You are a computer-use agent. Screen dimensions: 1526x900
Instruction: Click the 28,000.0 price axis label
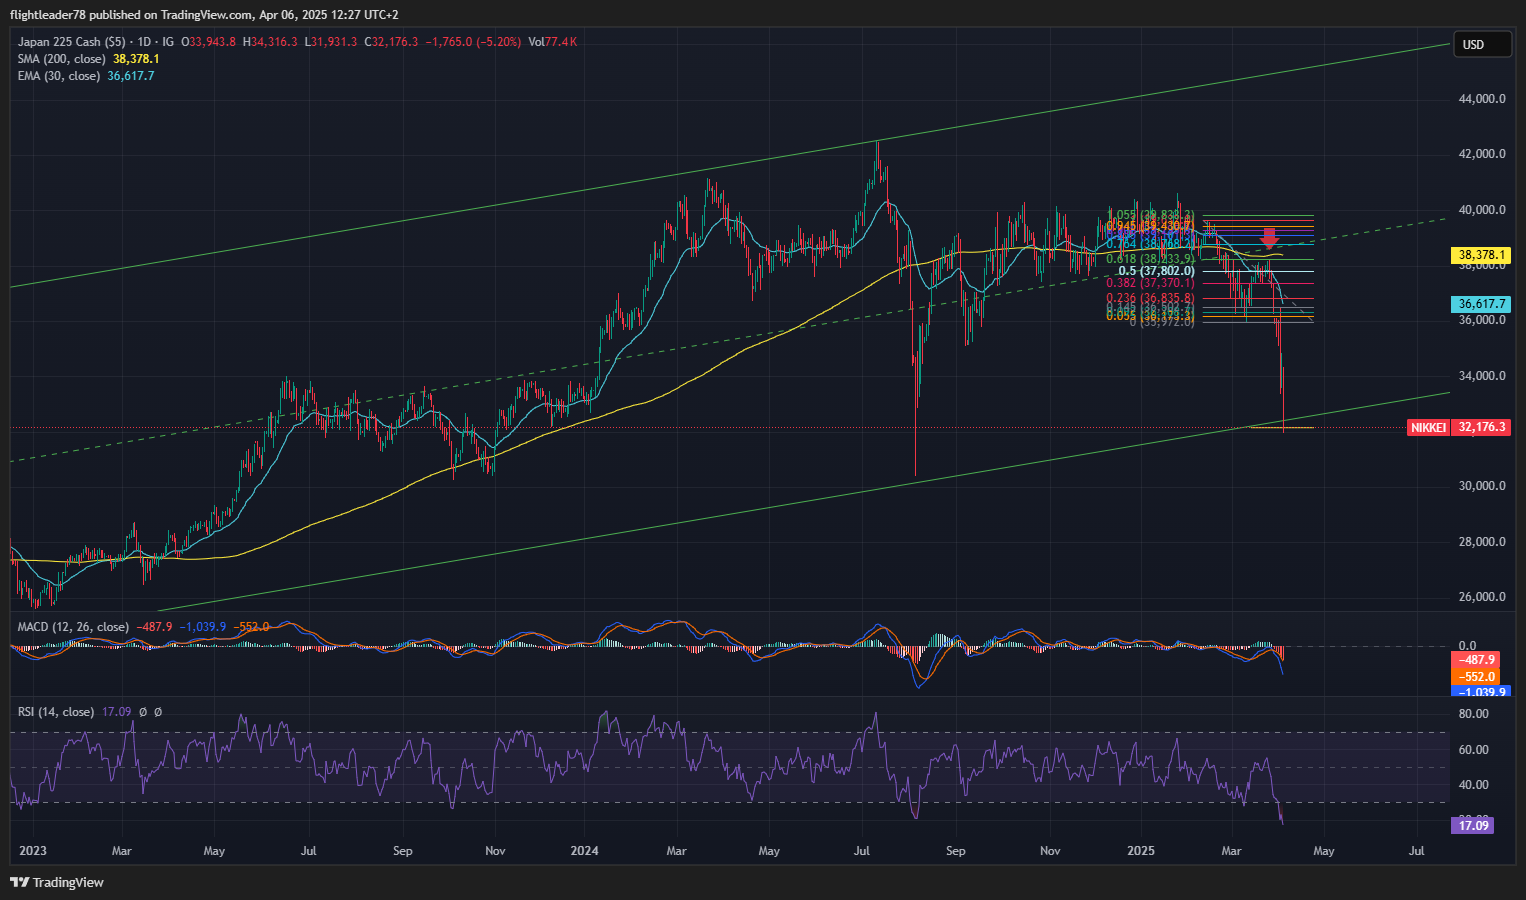pos(1482,542)
